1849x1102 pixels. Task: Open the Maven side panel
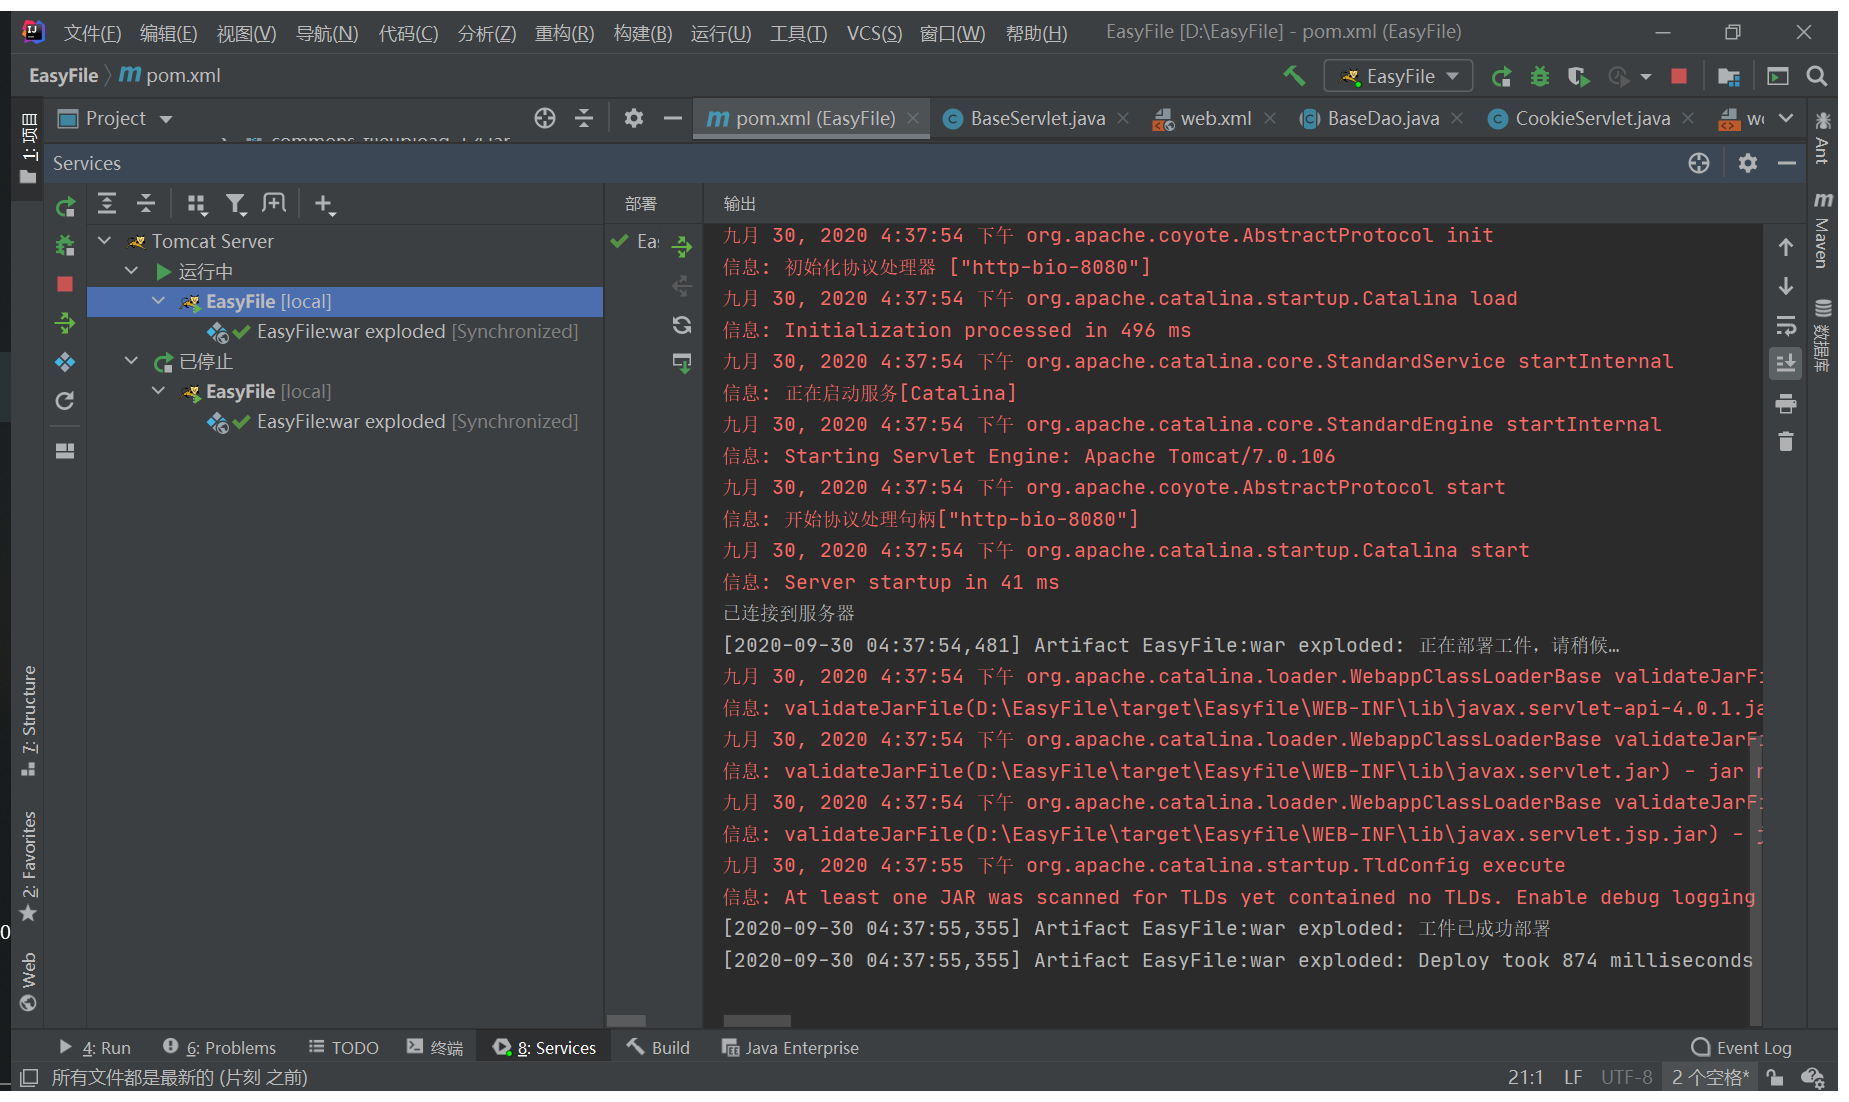point(1822,231)
